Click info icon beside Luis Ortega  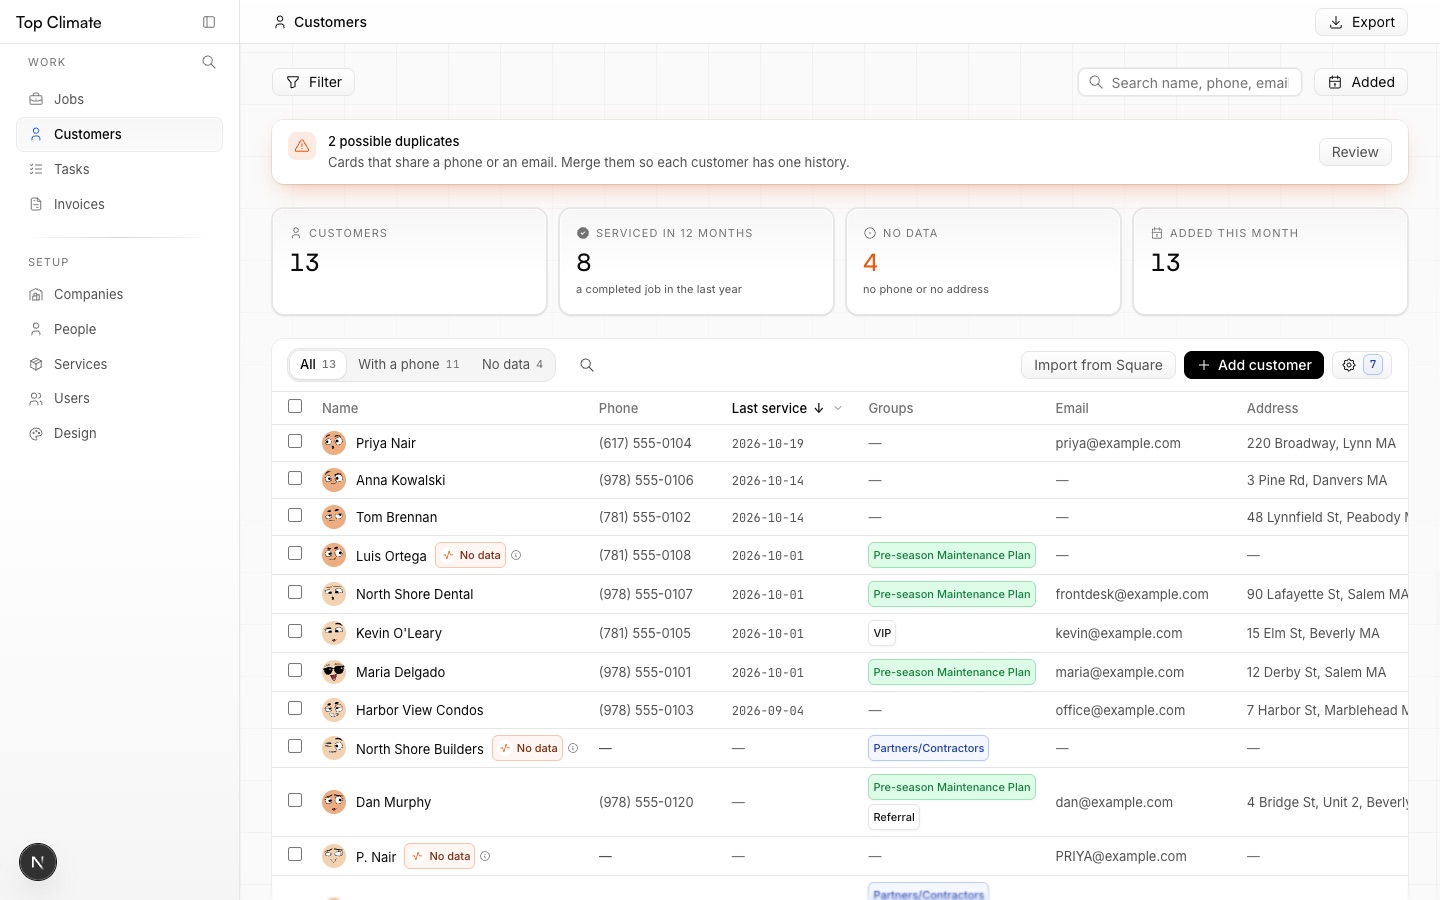pos(516,555)
